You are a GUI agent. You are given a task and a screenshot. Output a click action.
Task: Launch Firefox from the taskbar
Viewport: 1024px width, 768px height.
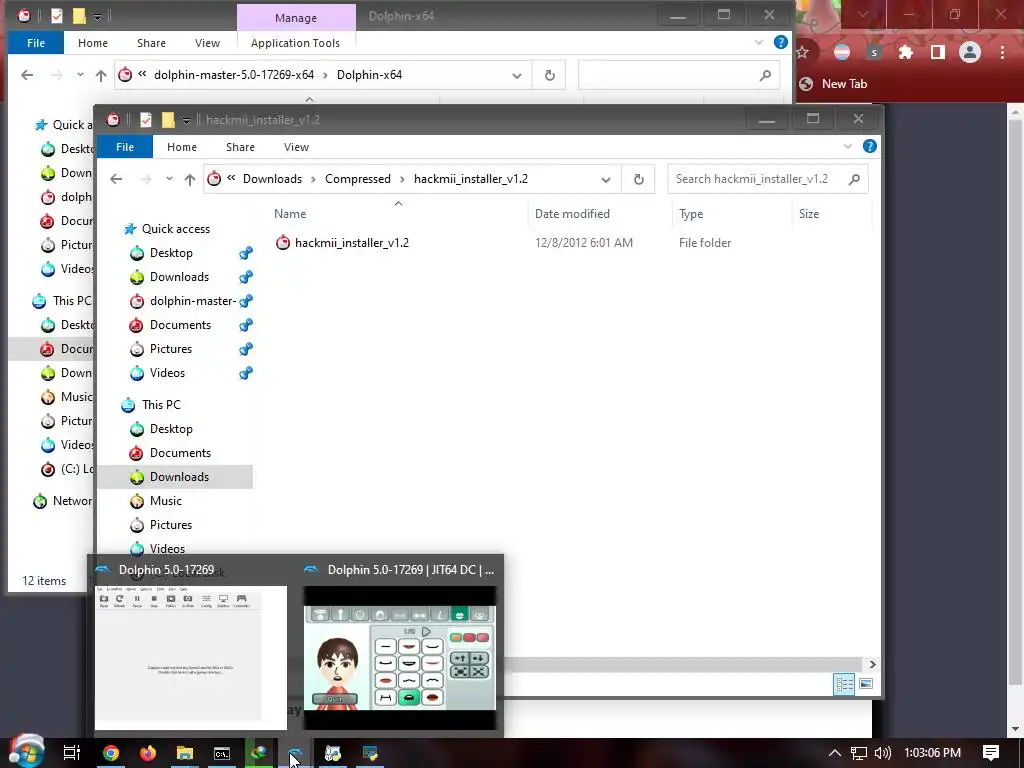148,753
